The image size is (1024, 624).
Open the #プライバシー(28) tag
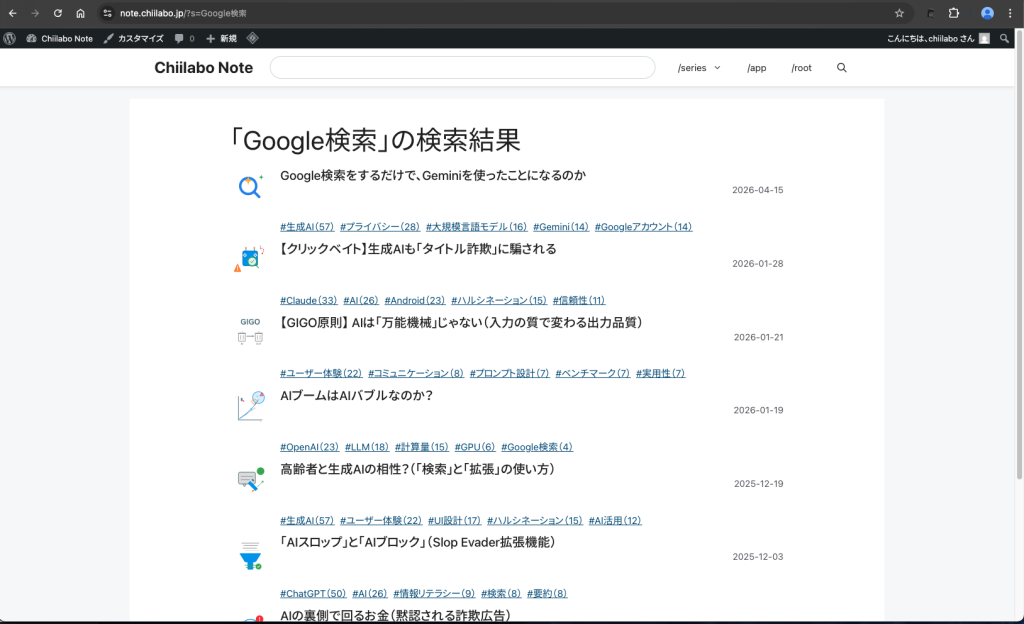380,227
